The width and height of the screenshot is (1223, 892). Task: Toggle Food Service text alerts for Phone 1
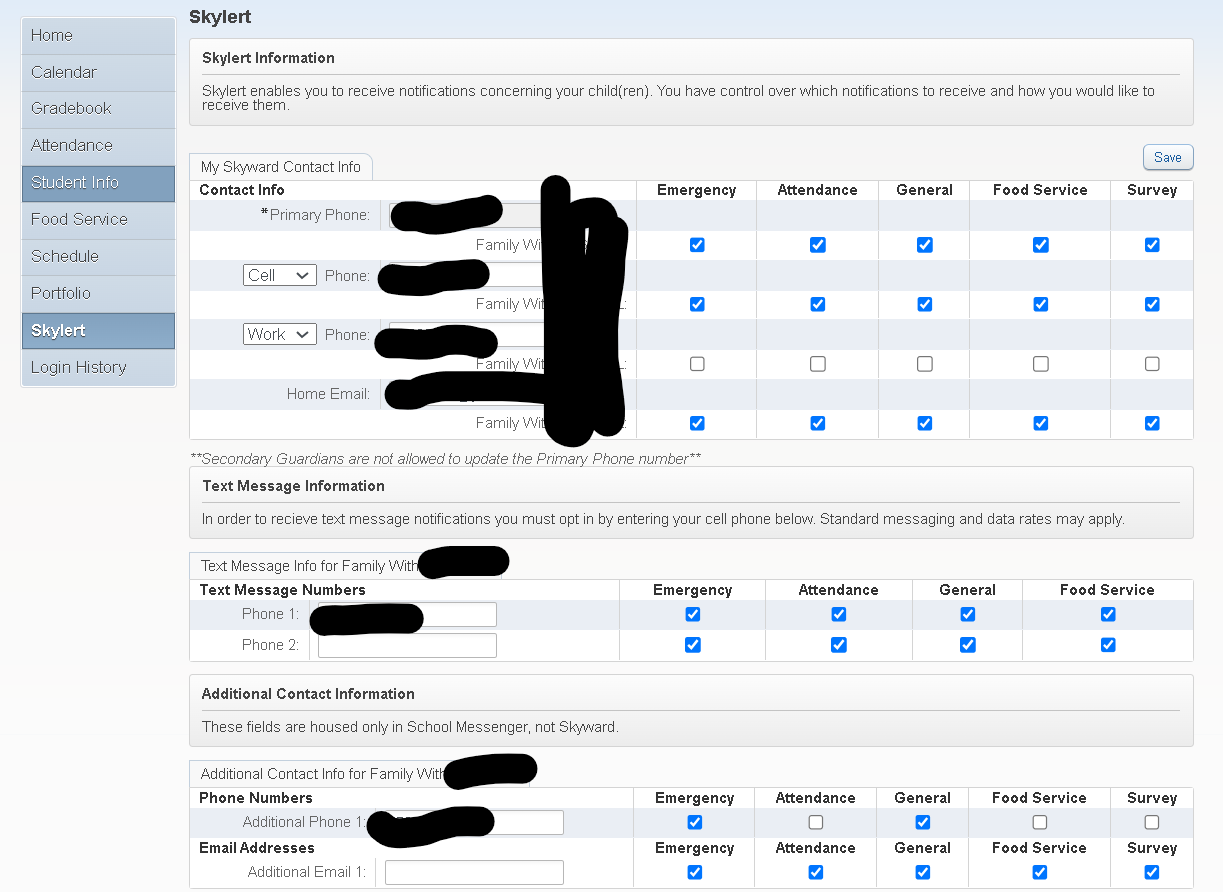click(x=1108, y=614)
